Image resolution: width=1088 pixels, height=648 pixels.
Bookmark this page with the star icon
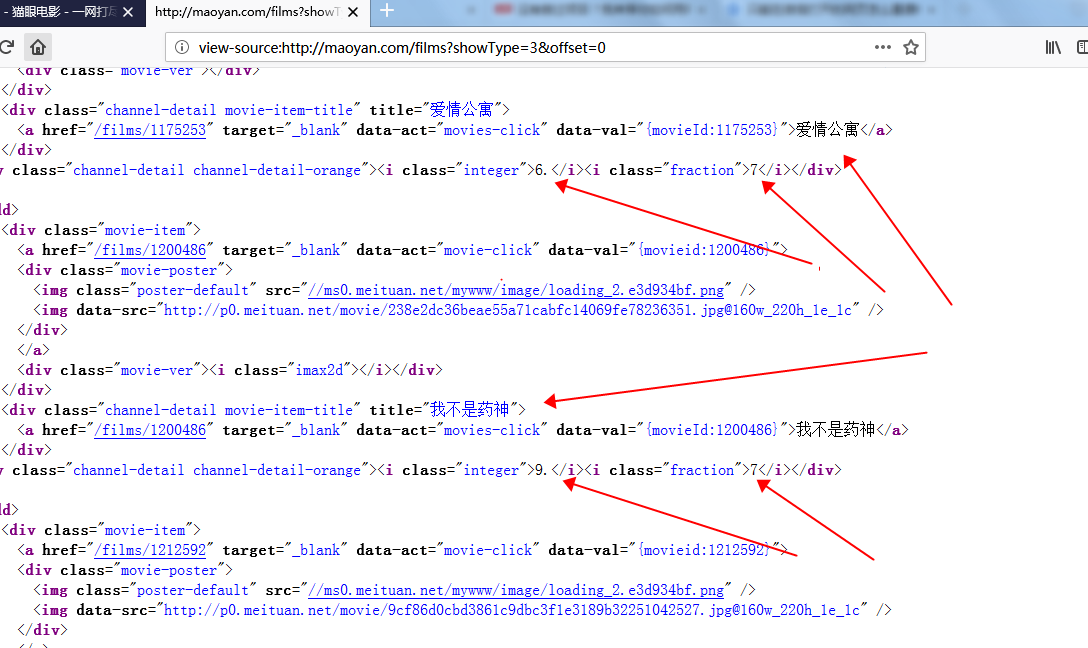pos(911,47)
